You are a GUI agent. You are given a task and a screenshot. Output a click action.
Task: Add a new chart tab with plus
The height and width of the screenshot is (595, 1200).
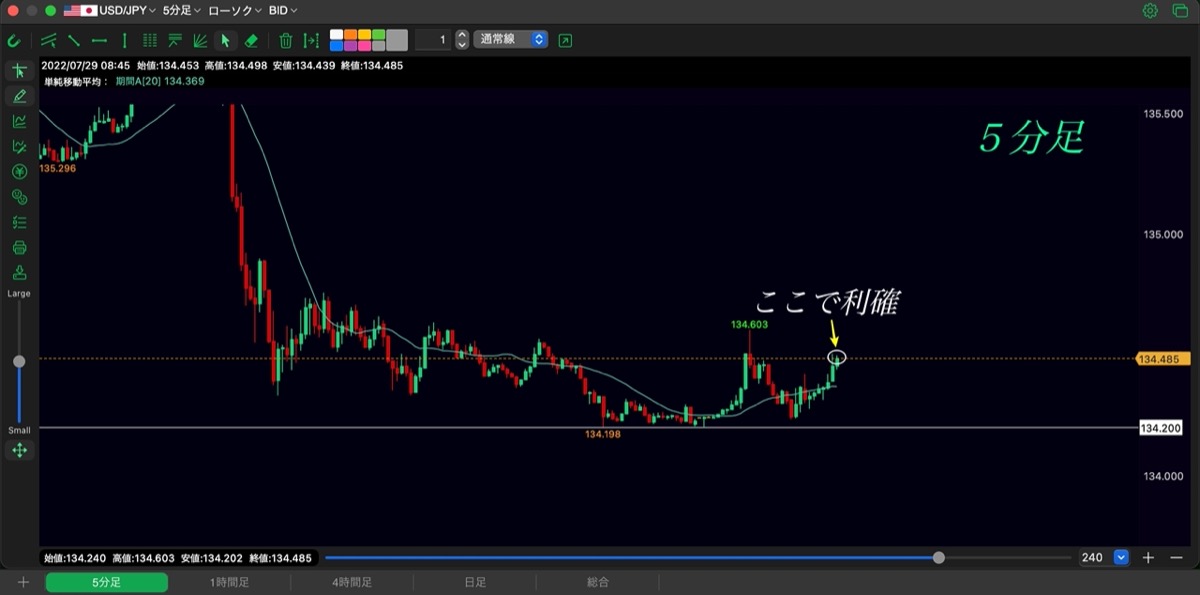coord(23,582)
